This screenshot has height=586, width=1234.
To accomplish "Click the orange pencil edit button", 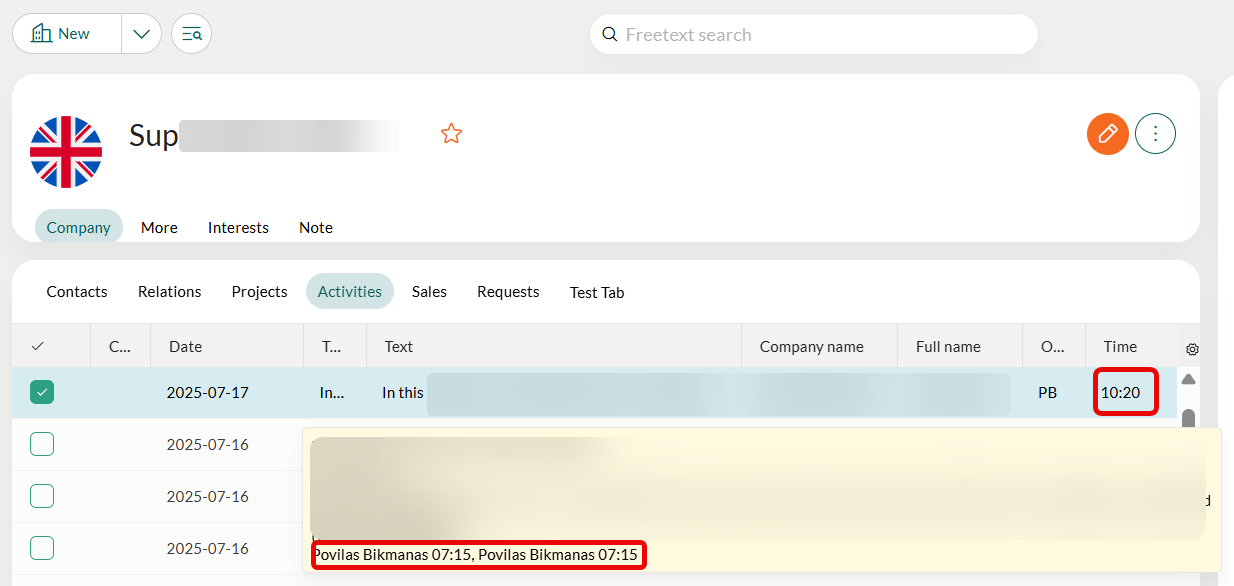I will 1107,134.
